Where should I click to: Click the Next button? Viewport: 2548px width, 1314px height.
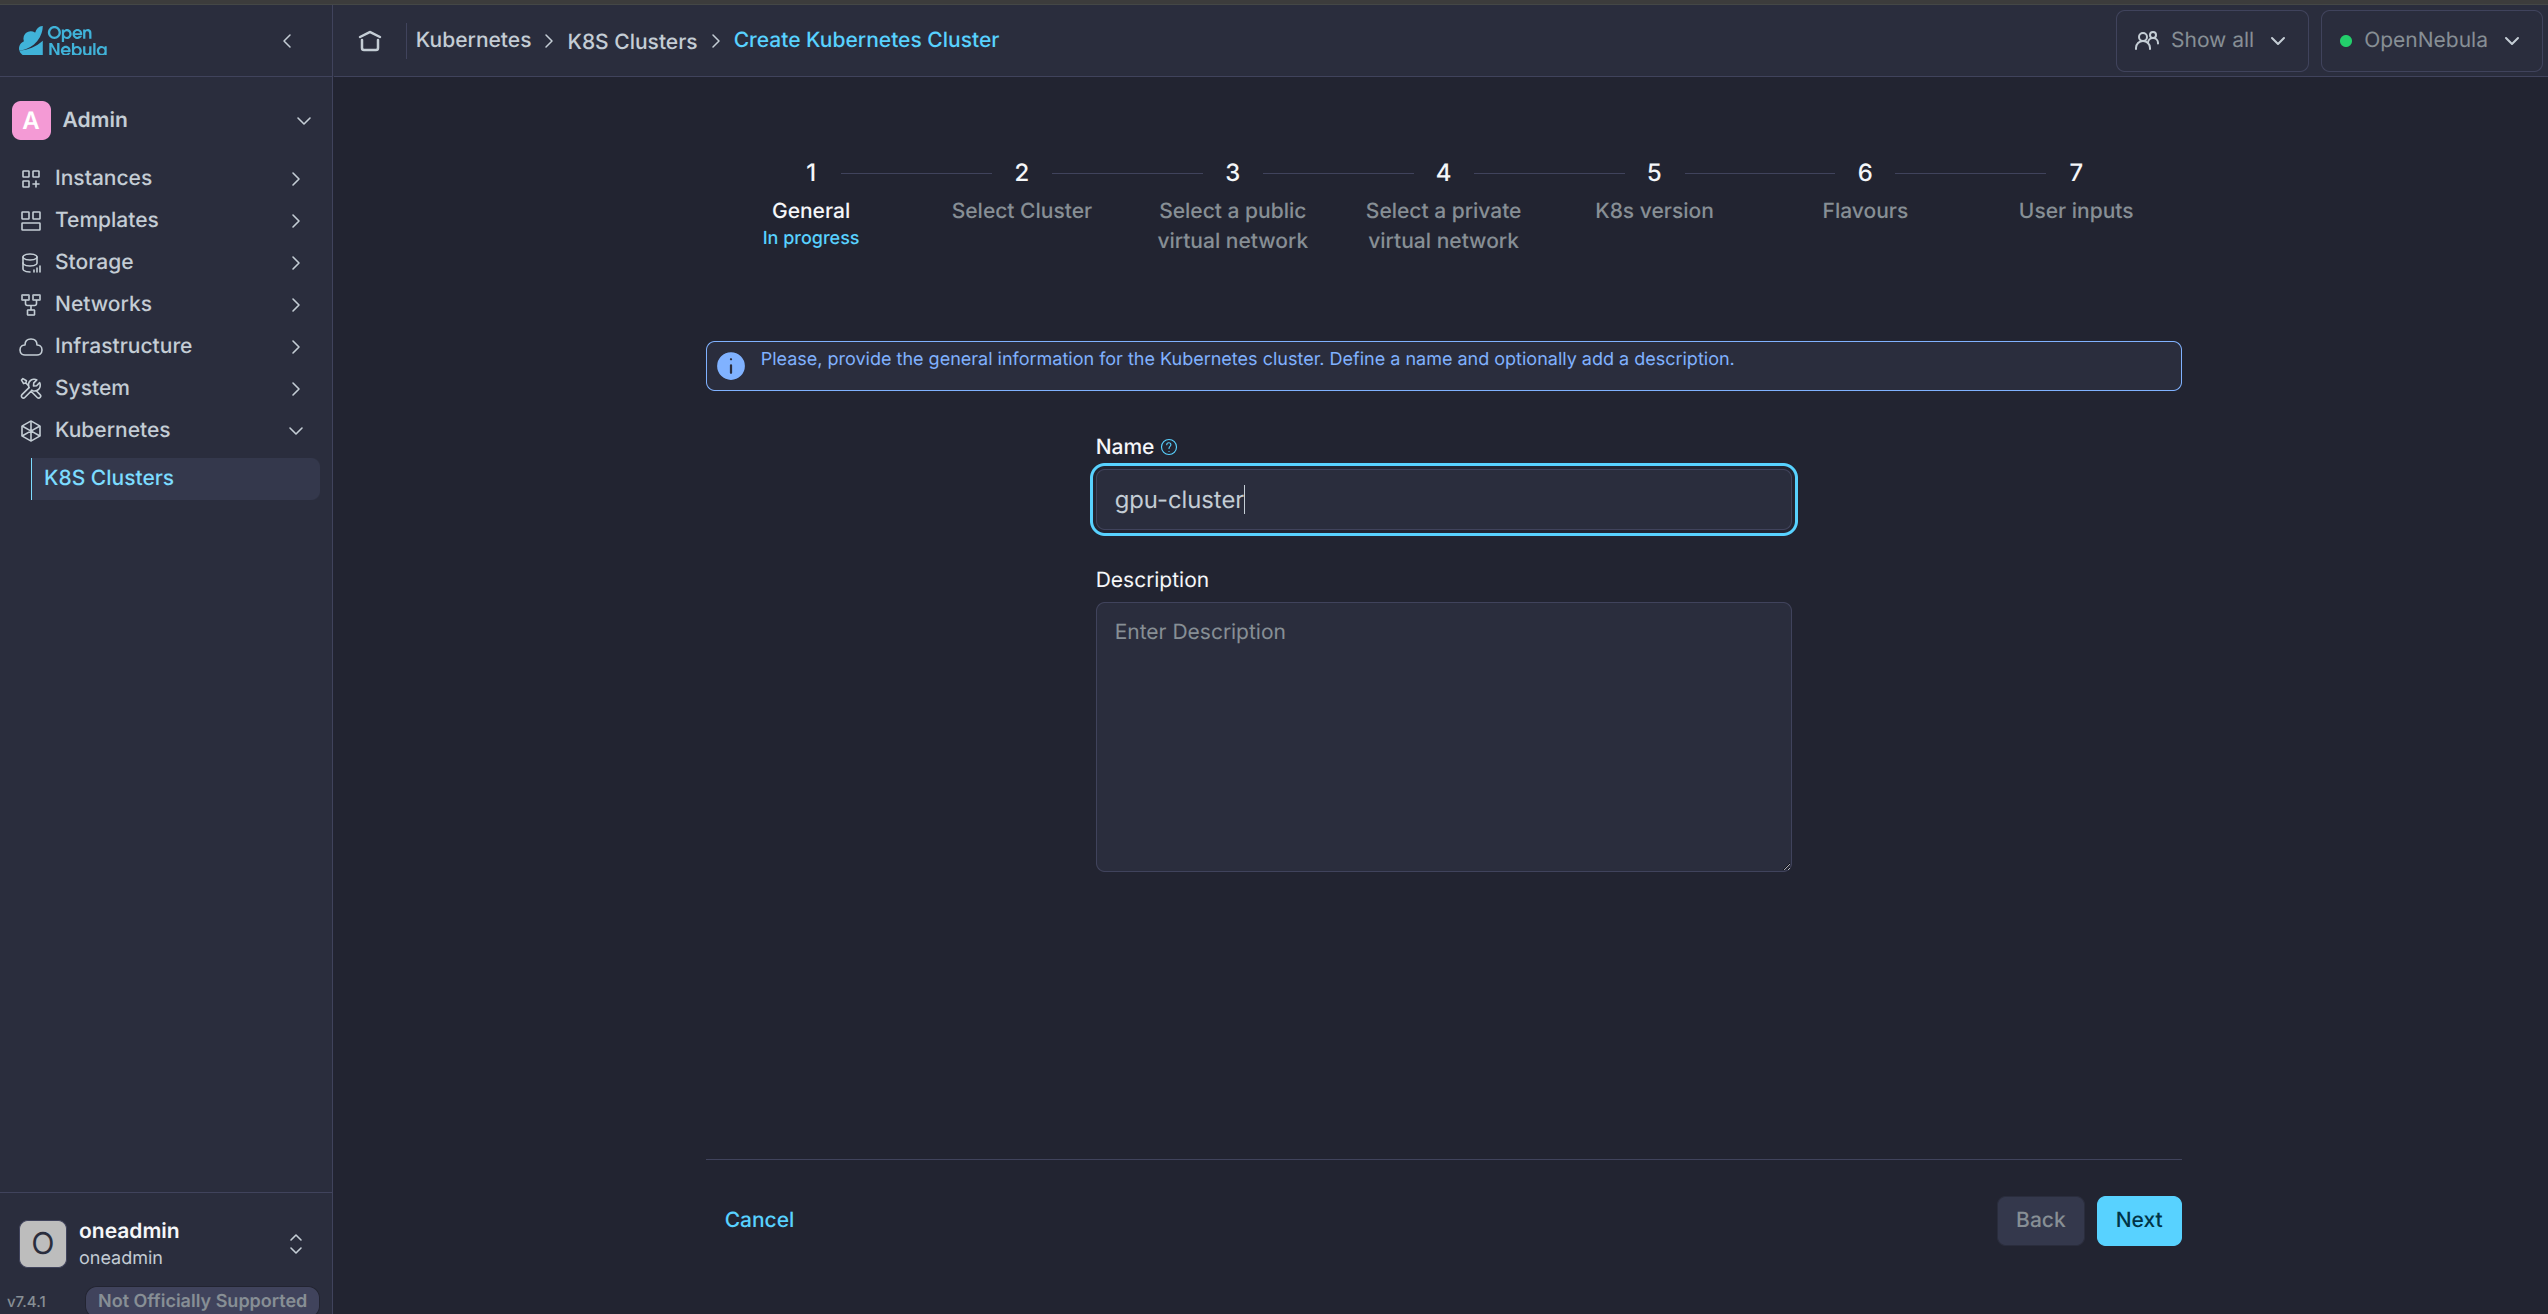coord(2139,1220)
